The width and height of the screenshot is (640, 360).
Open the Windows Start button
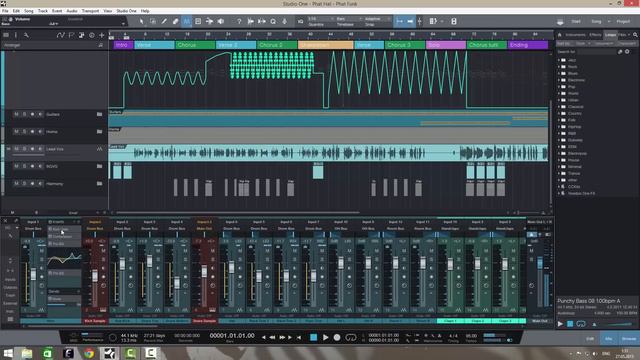pos(8,353)
